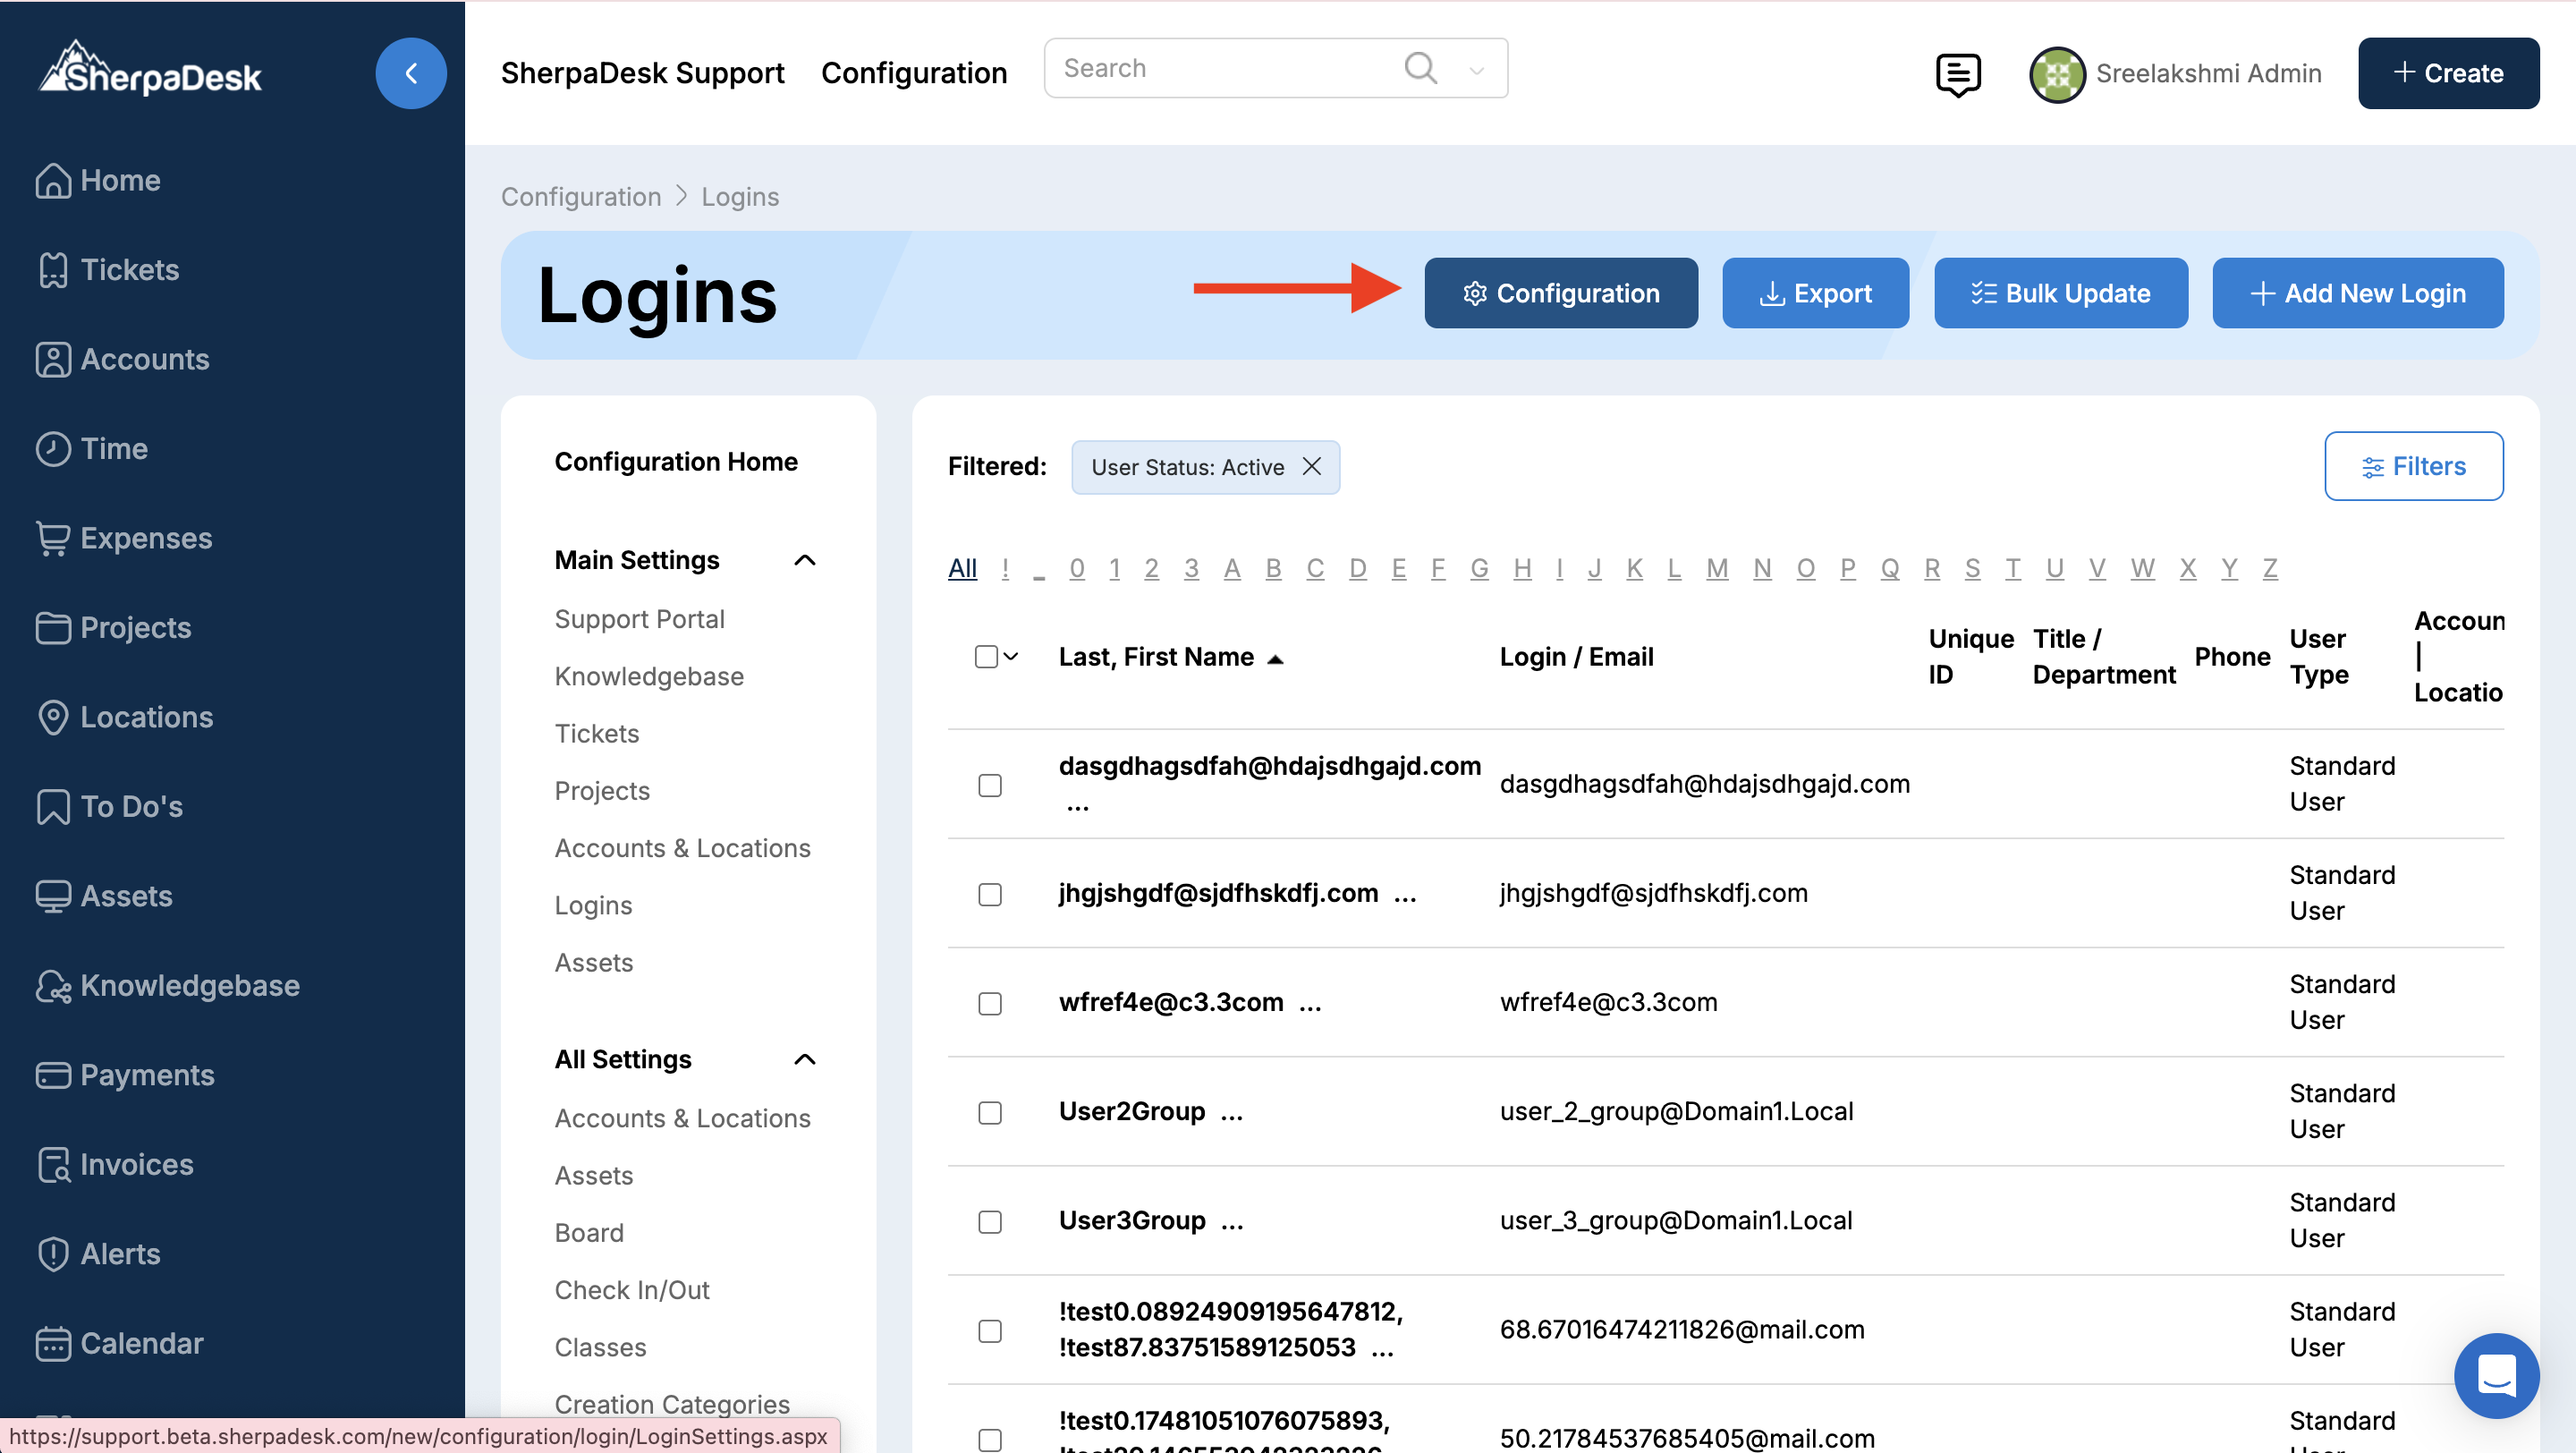The height and width of the screenshot is (1453, 2576).
Task: Open Projects folder icon in sidebar
Action: pyautogui.click(x=53, y=628)
